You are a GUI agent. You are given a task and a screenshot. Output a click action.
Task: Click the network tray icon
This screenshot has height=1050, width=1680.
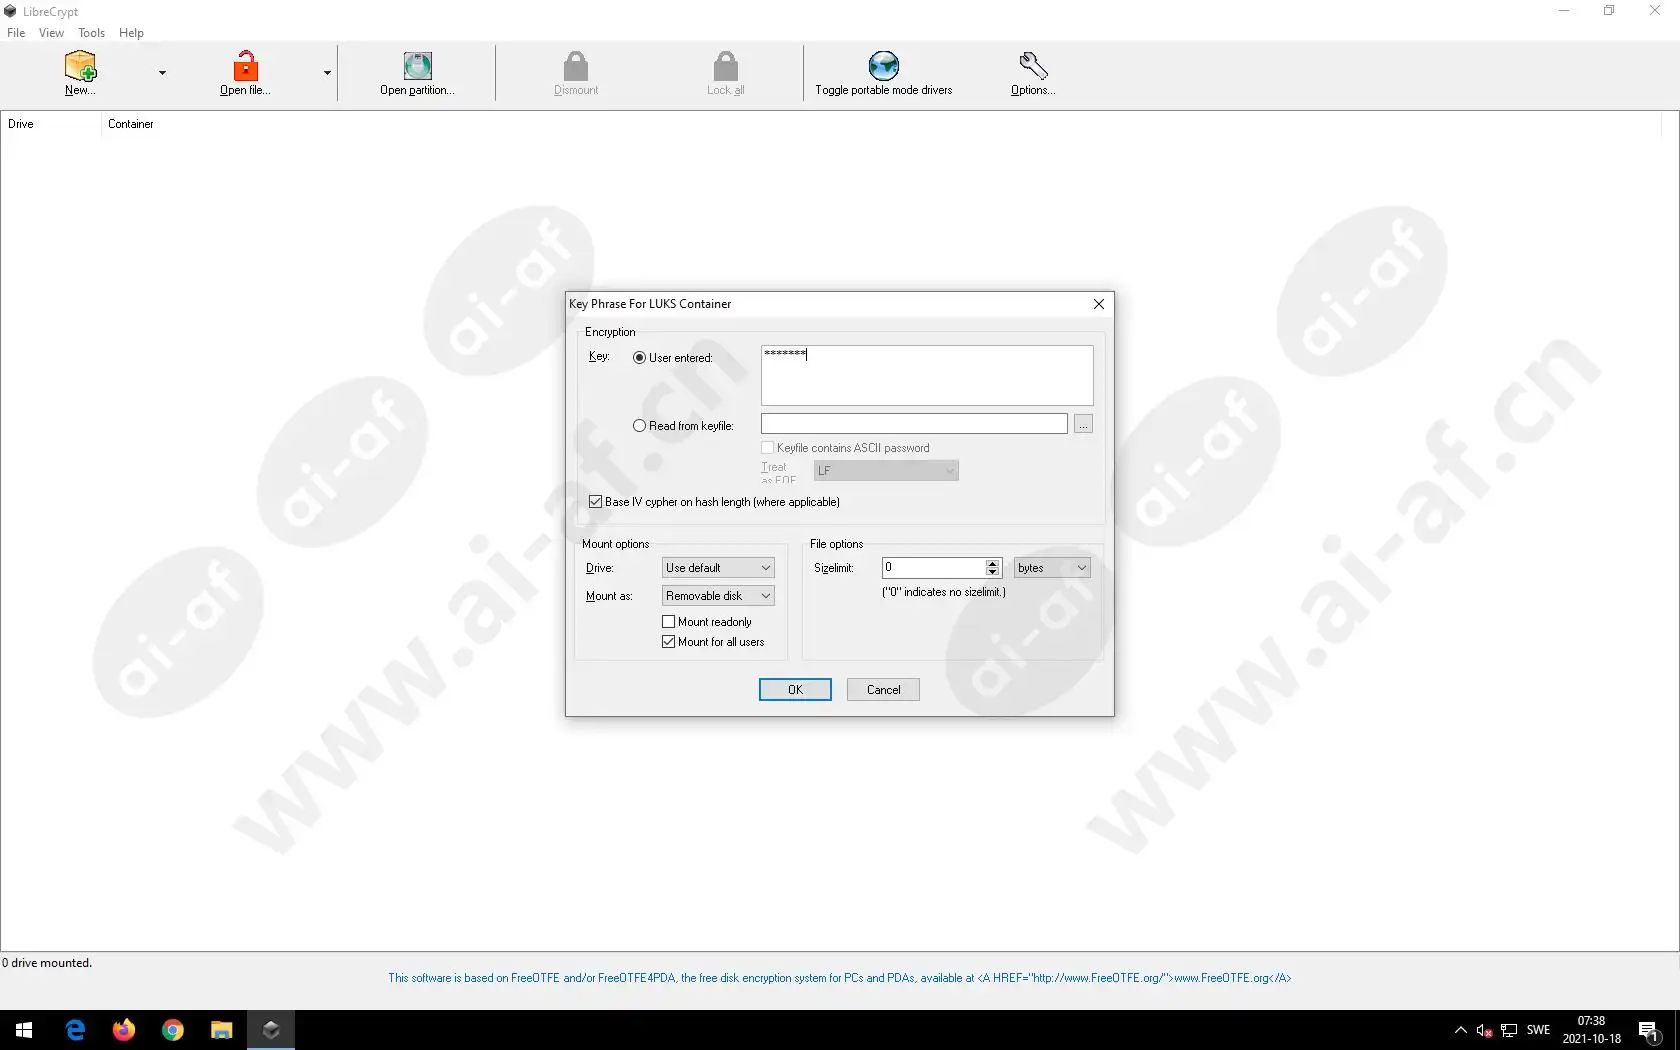tap(1510, 1030)
